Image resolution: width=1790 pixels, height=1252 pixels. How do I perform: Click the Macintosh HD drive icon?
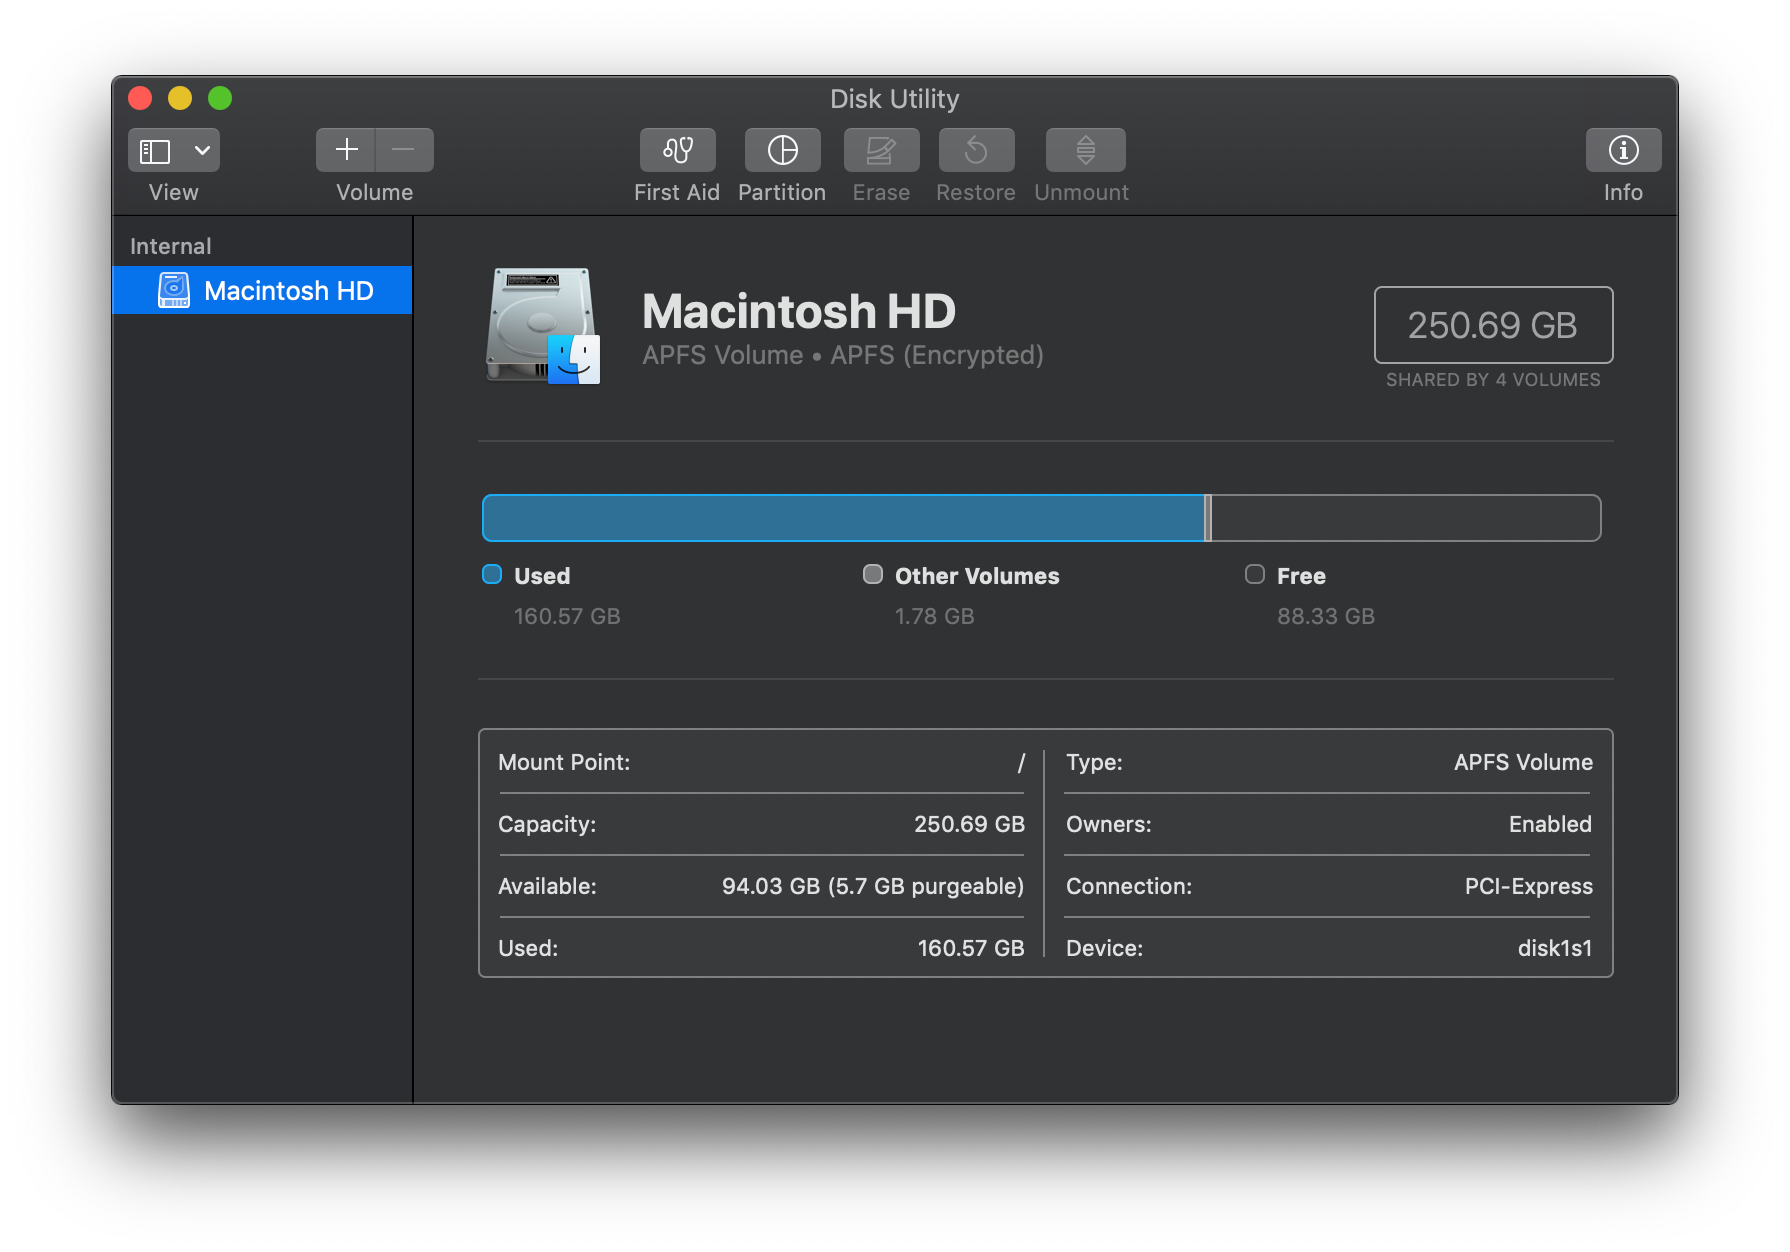543,325
